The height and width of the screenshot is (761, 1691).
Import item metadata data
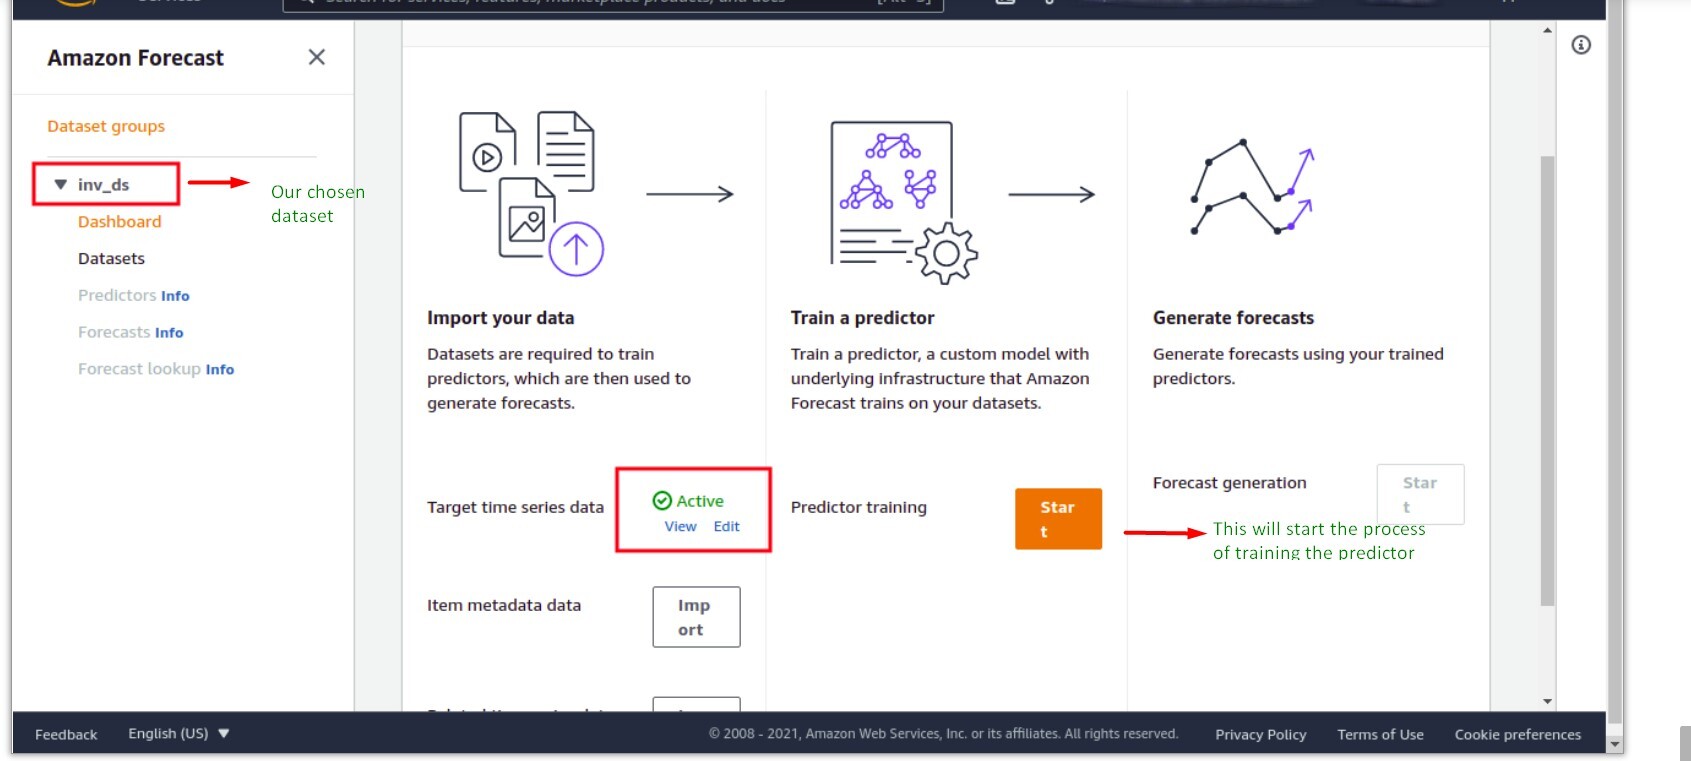696,617
